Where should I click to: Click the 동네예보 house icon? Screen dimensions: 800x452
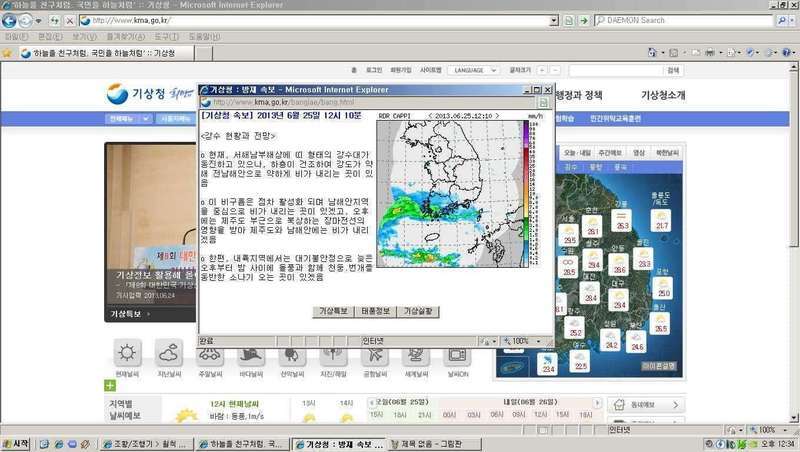point(619,405)
